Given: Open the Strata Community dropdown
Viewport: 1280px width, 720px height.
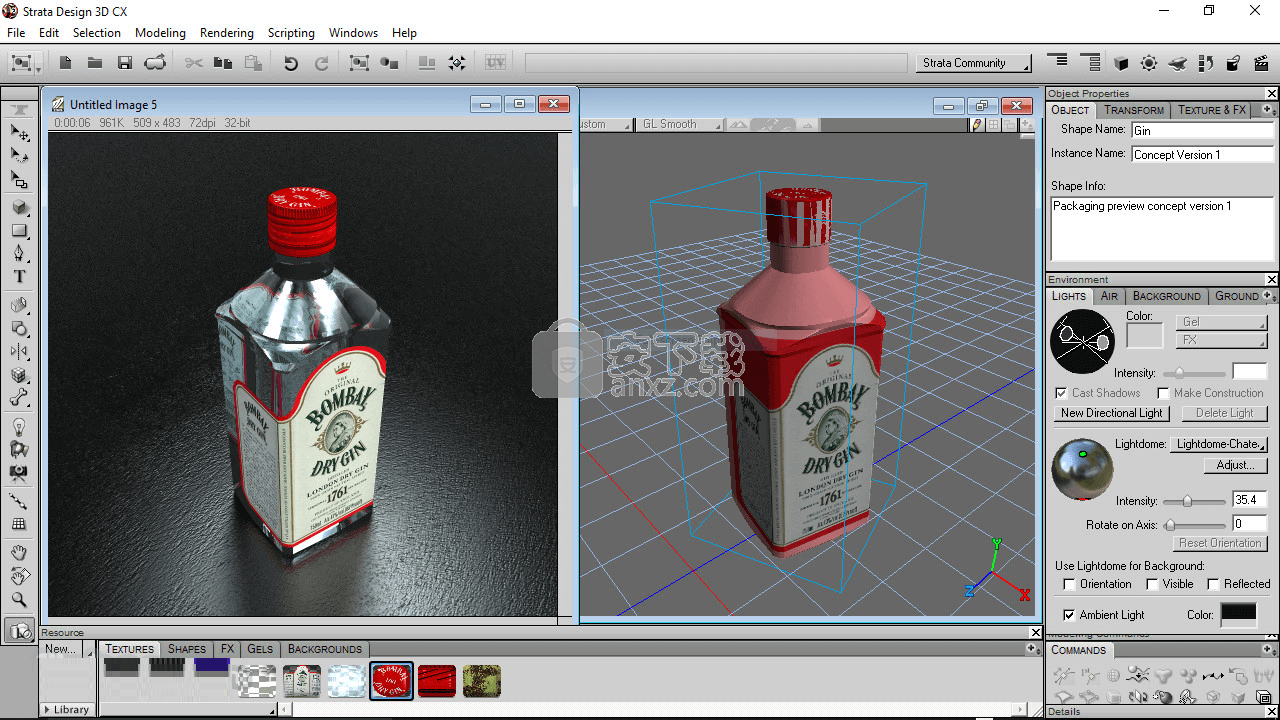Looking at the screenshot, I should [973, 63].
